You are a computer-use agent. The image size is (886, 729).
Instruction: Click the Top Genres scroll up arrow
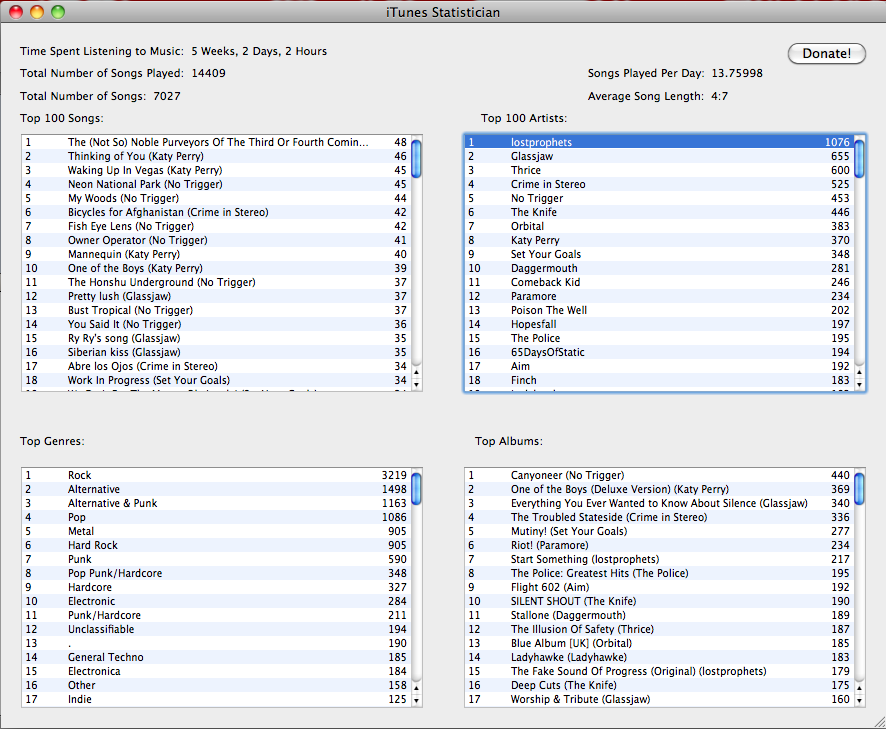(416, 688)
